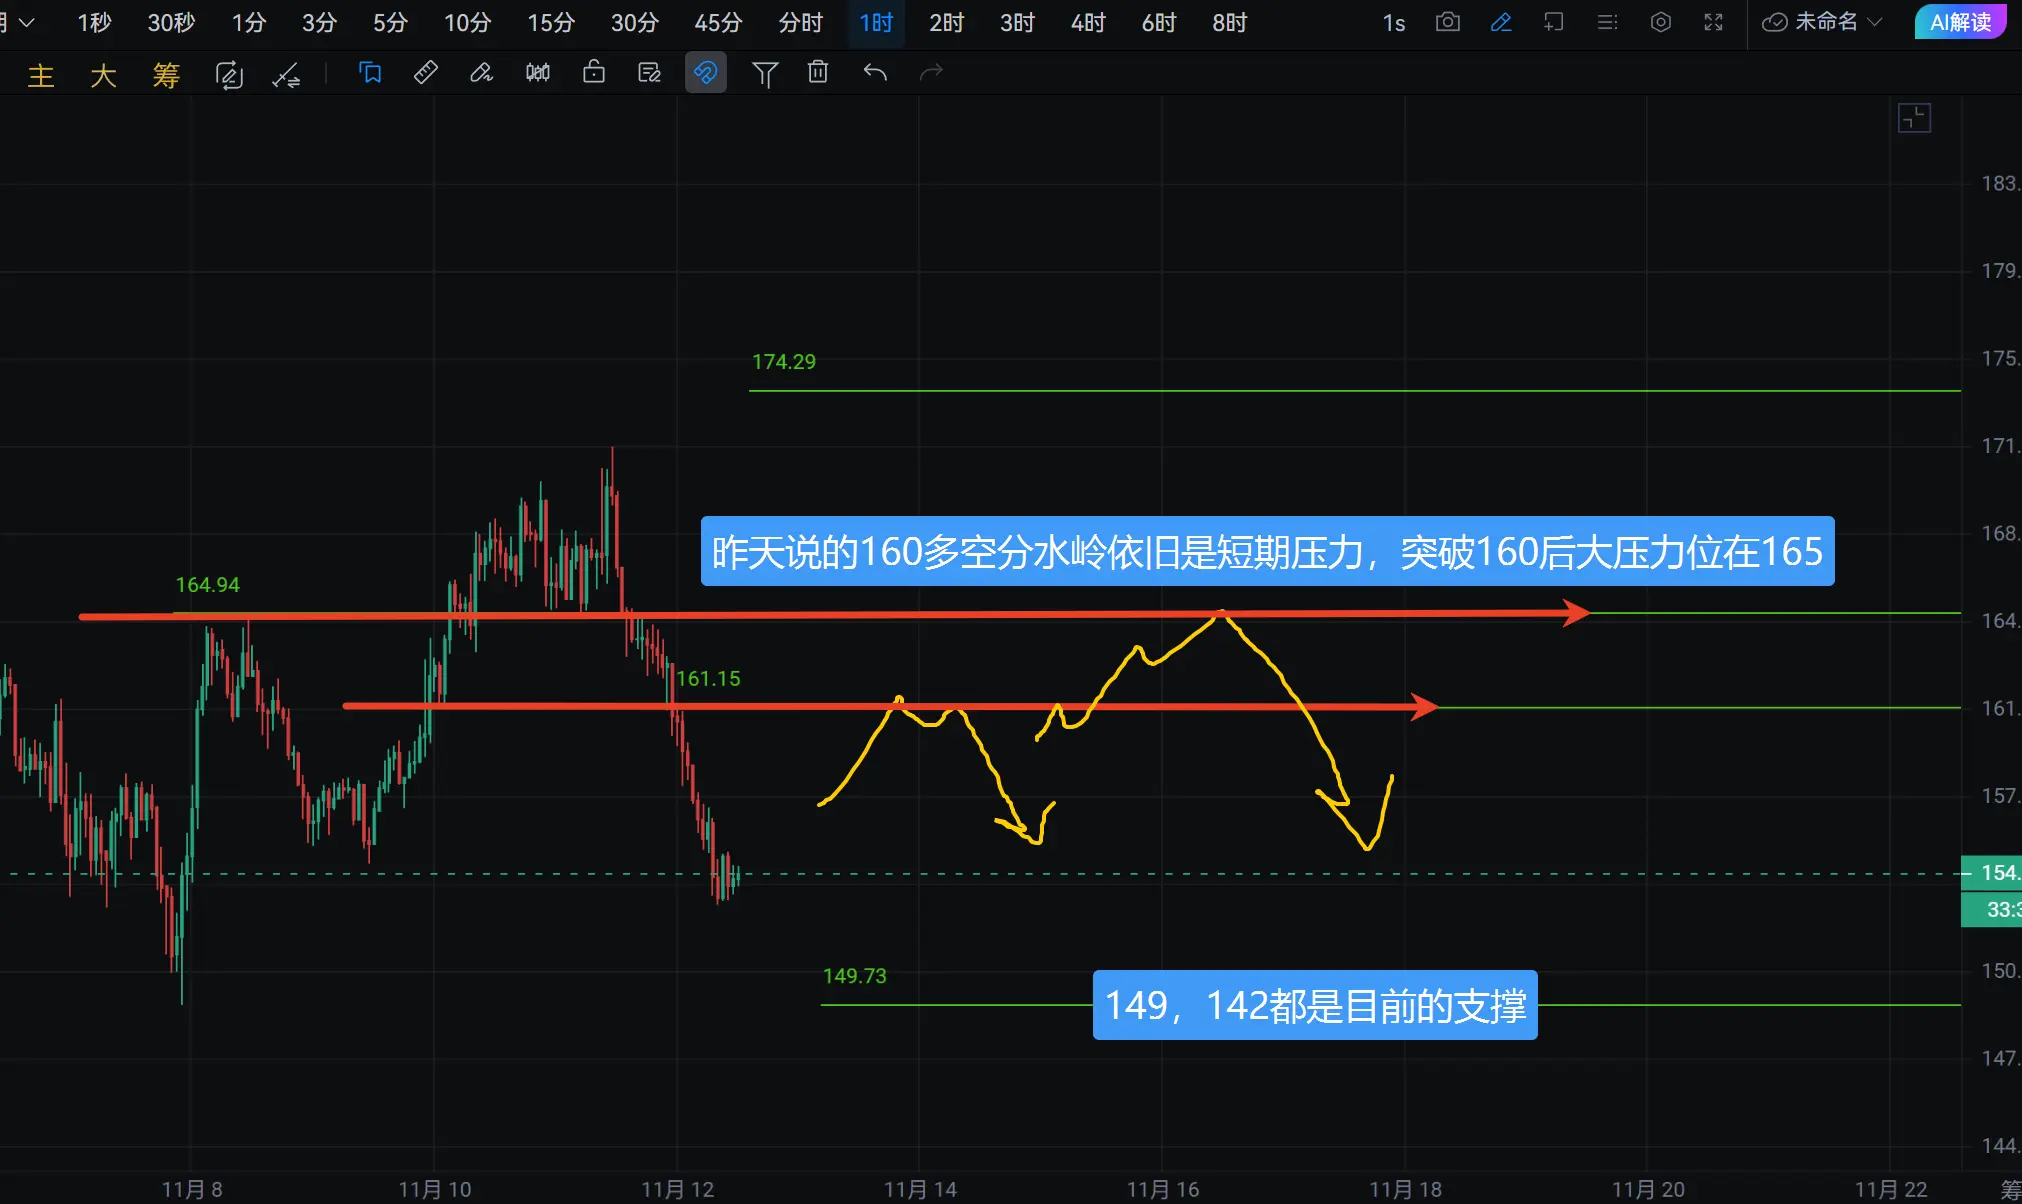Open the period dropdown chevron at far left

tap(26, 22)
